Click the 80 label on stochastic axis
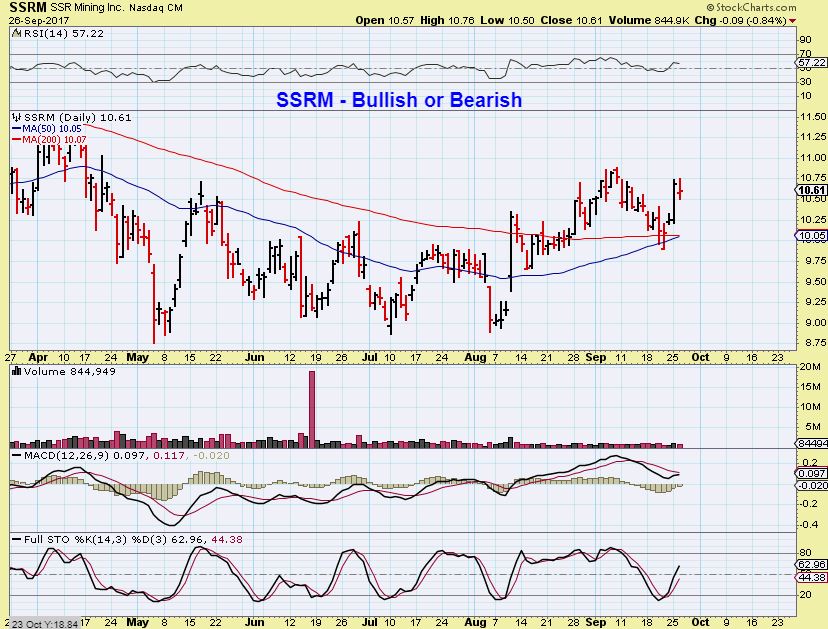 tap(805, 553)
